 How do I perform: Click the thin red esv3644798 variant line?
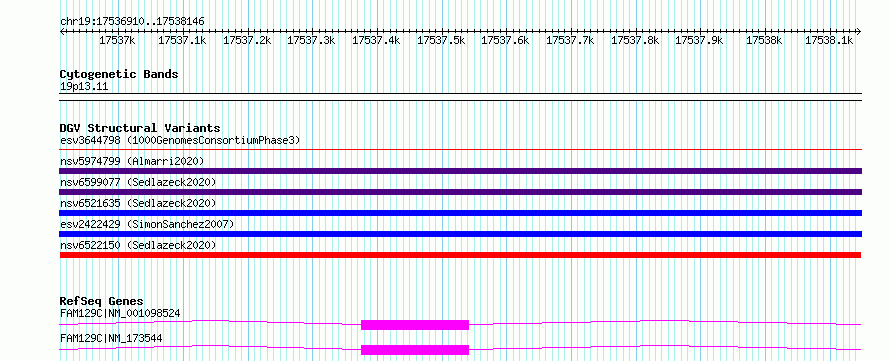tap(460, 150)
